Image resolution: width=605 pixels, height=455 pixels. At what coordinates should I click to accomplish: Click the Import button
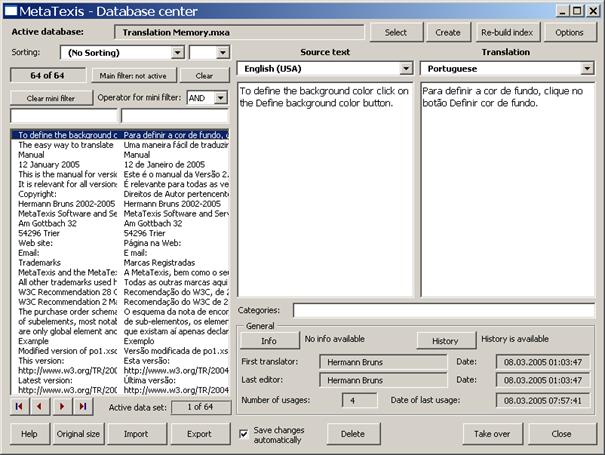(137, 434)
